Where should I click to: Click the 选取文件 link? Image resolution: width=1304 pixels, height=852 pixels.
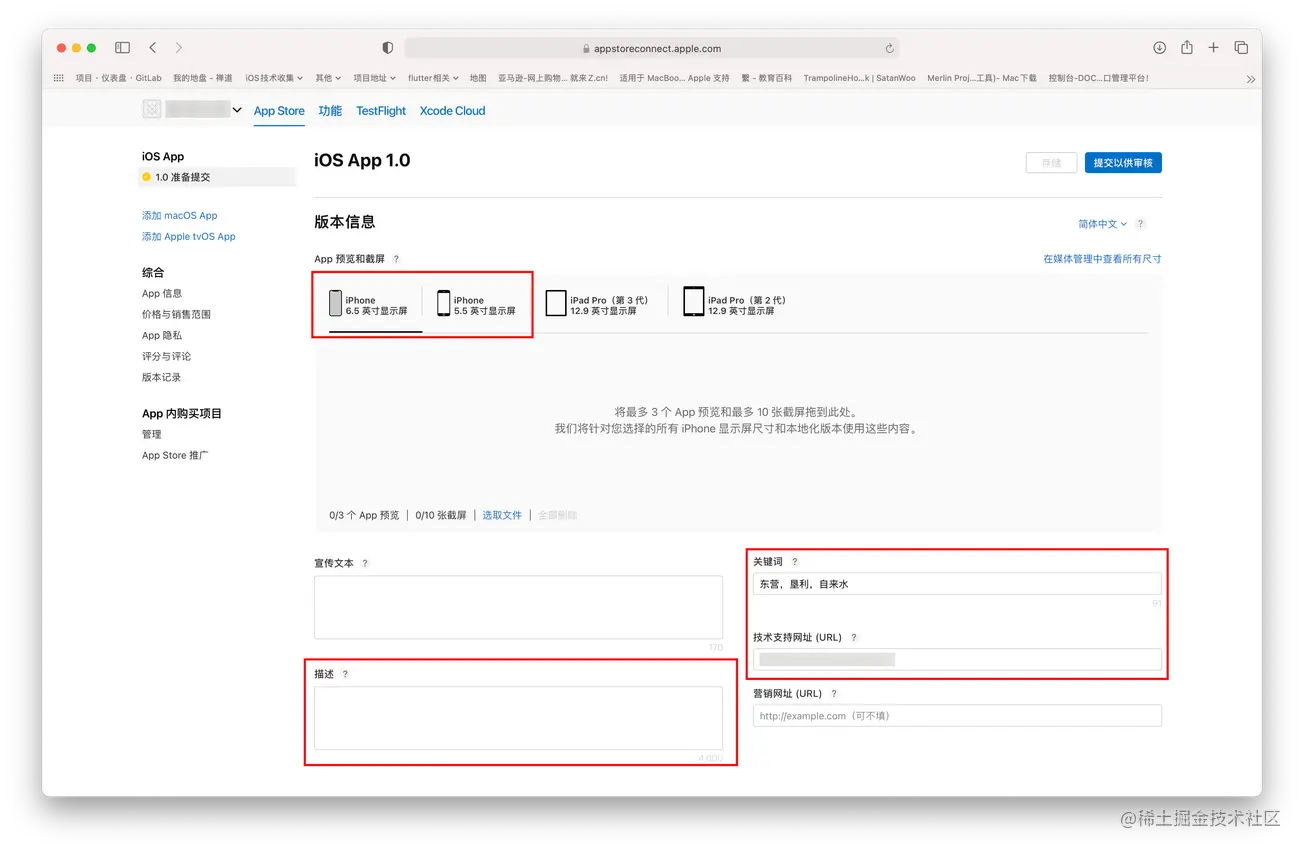point(502,515)
